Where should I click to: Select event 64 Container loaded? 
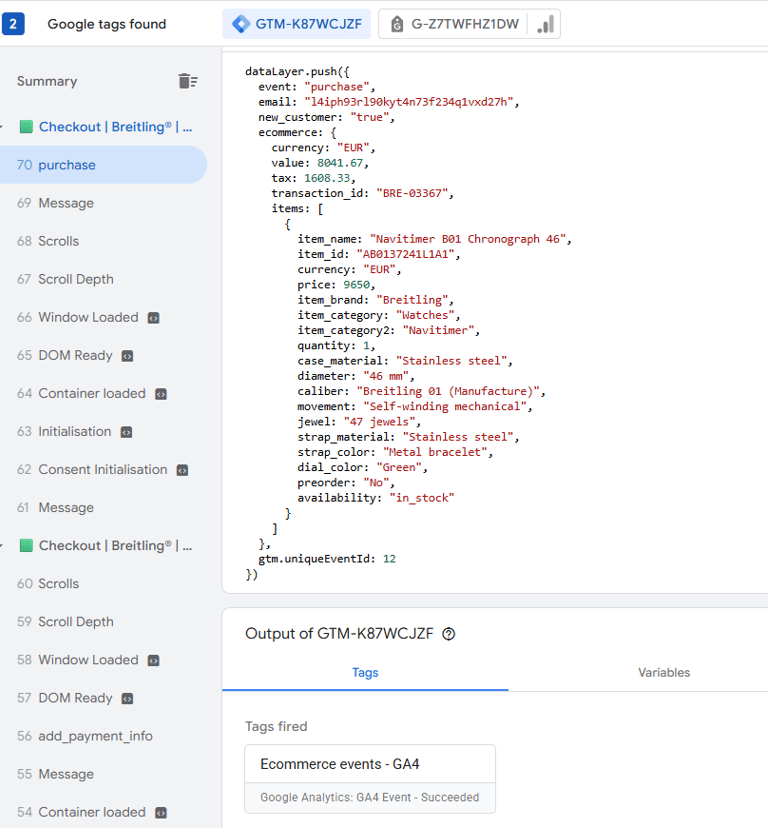click(x=91, y=394)
